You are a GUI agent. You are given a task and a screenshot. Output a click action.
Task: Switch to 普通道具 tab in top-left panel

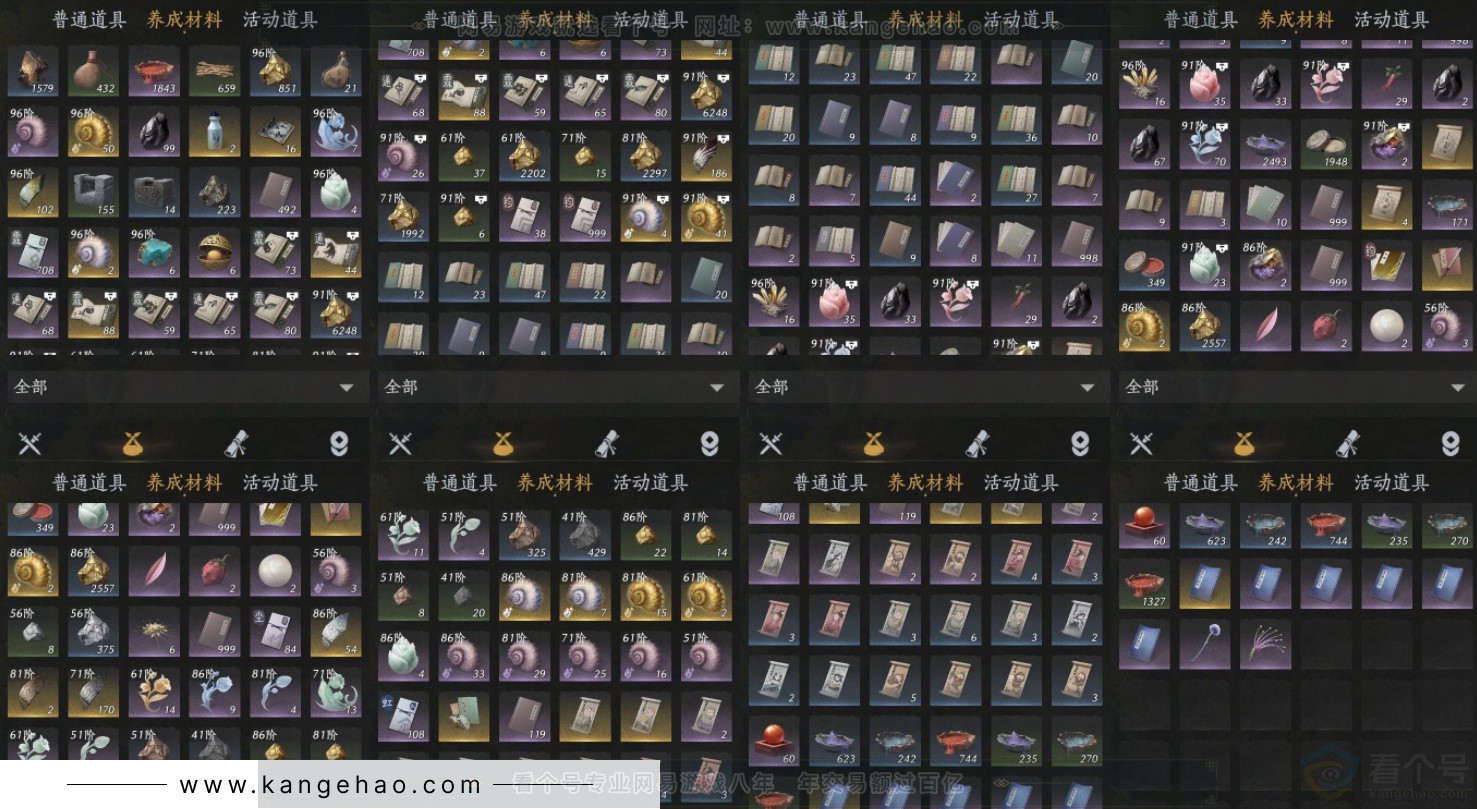click(x=89, y=20)
